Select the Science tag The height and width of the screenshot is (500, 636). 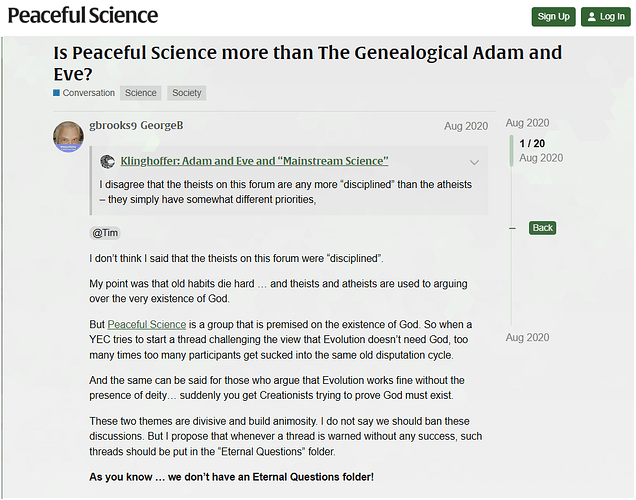coord(141,93)
